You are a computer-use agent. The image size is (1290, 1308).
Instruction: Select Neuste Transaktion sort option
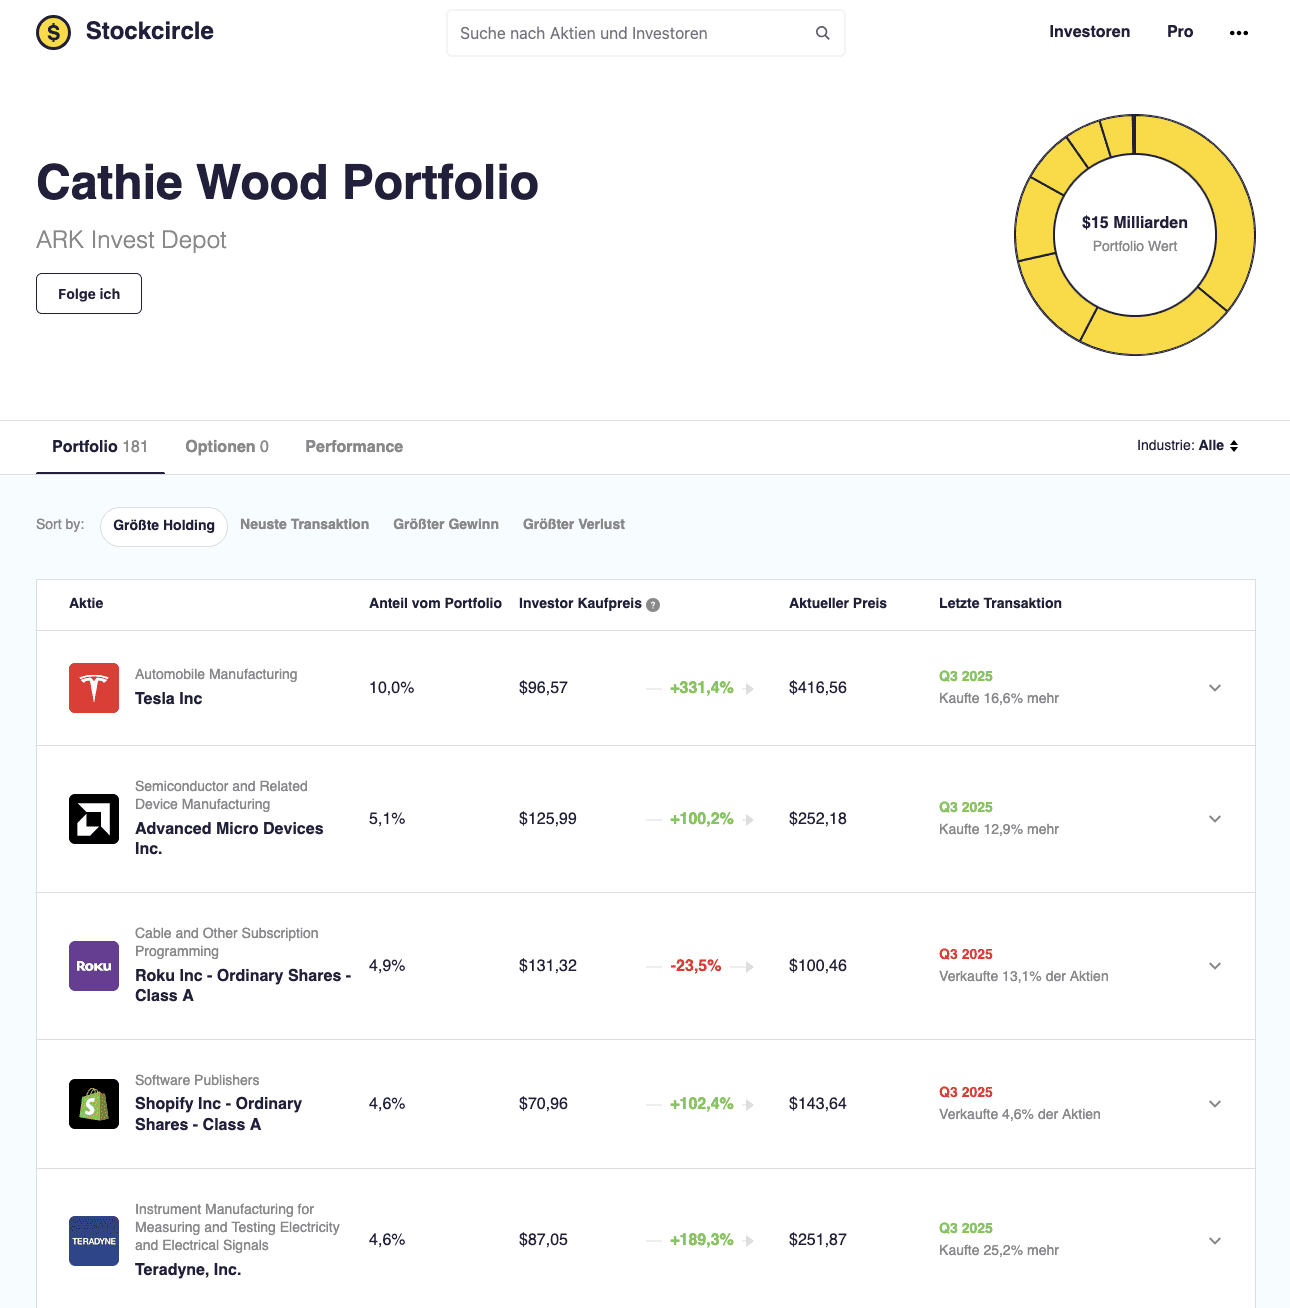point(304,524)
